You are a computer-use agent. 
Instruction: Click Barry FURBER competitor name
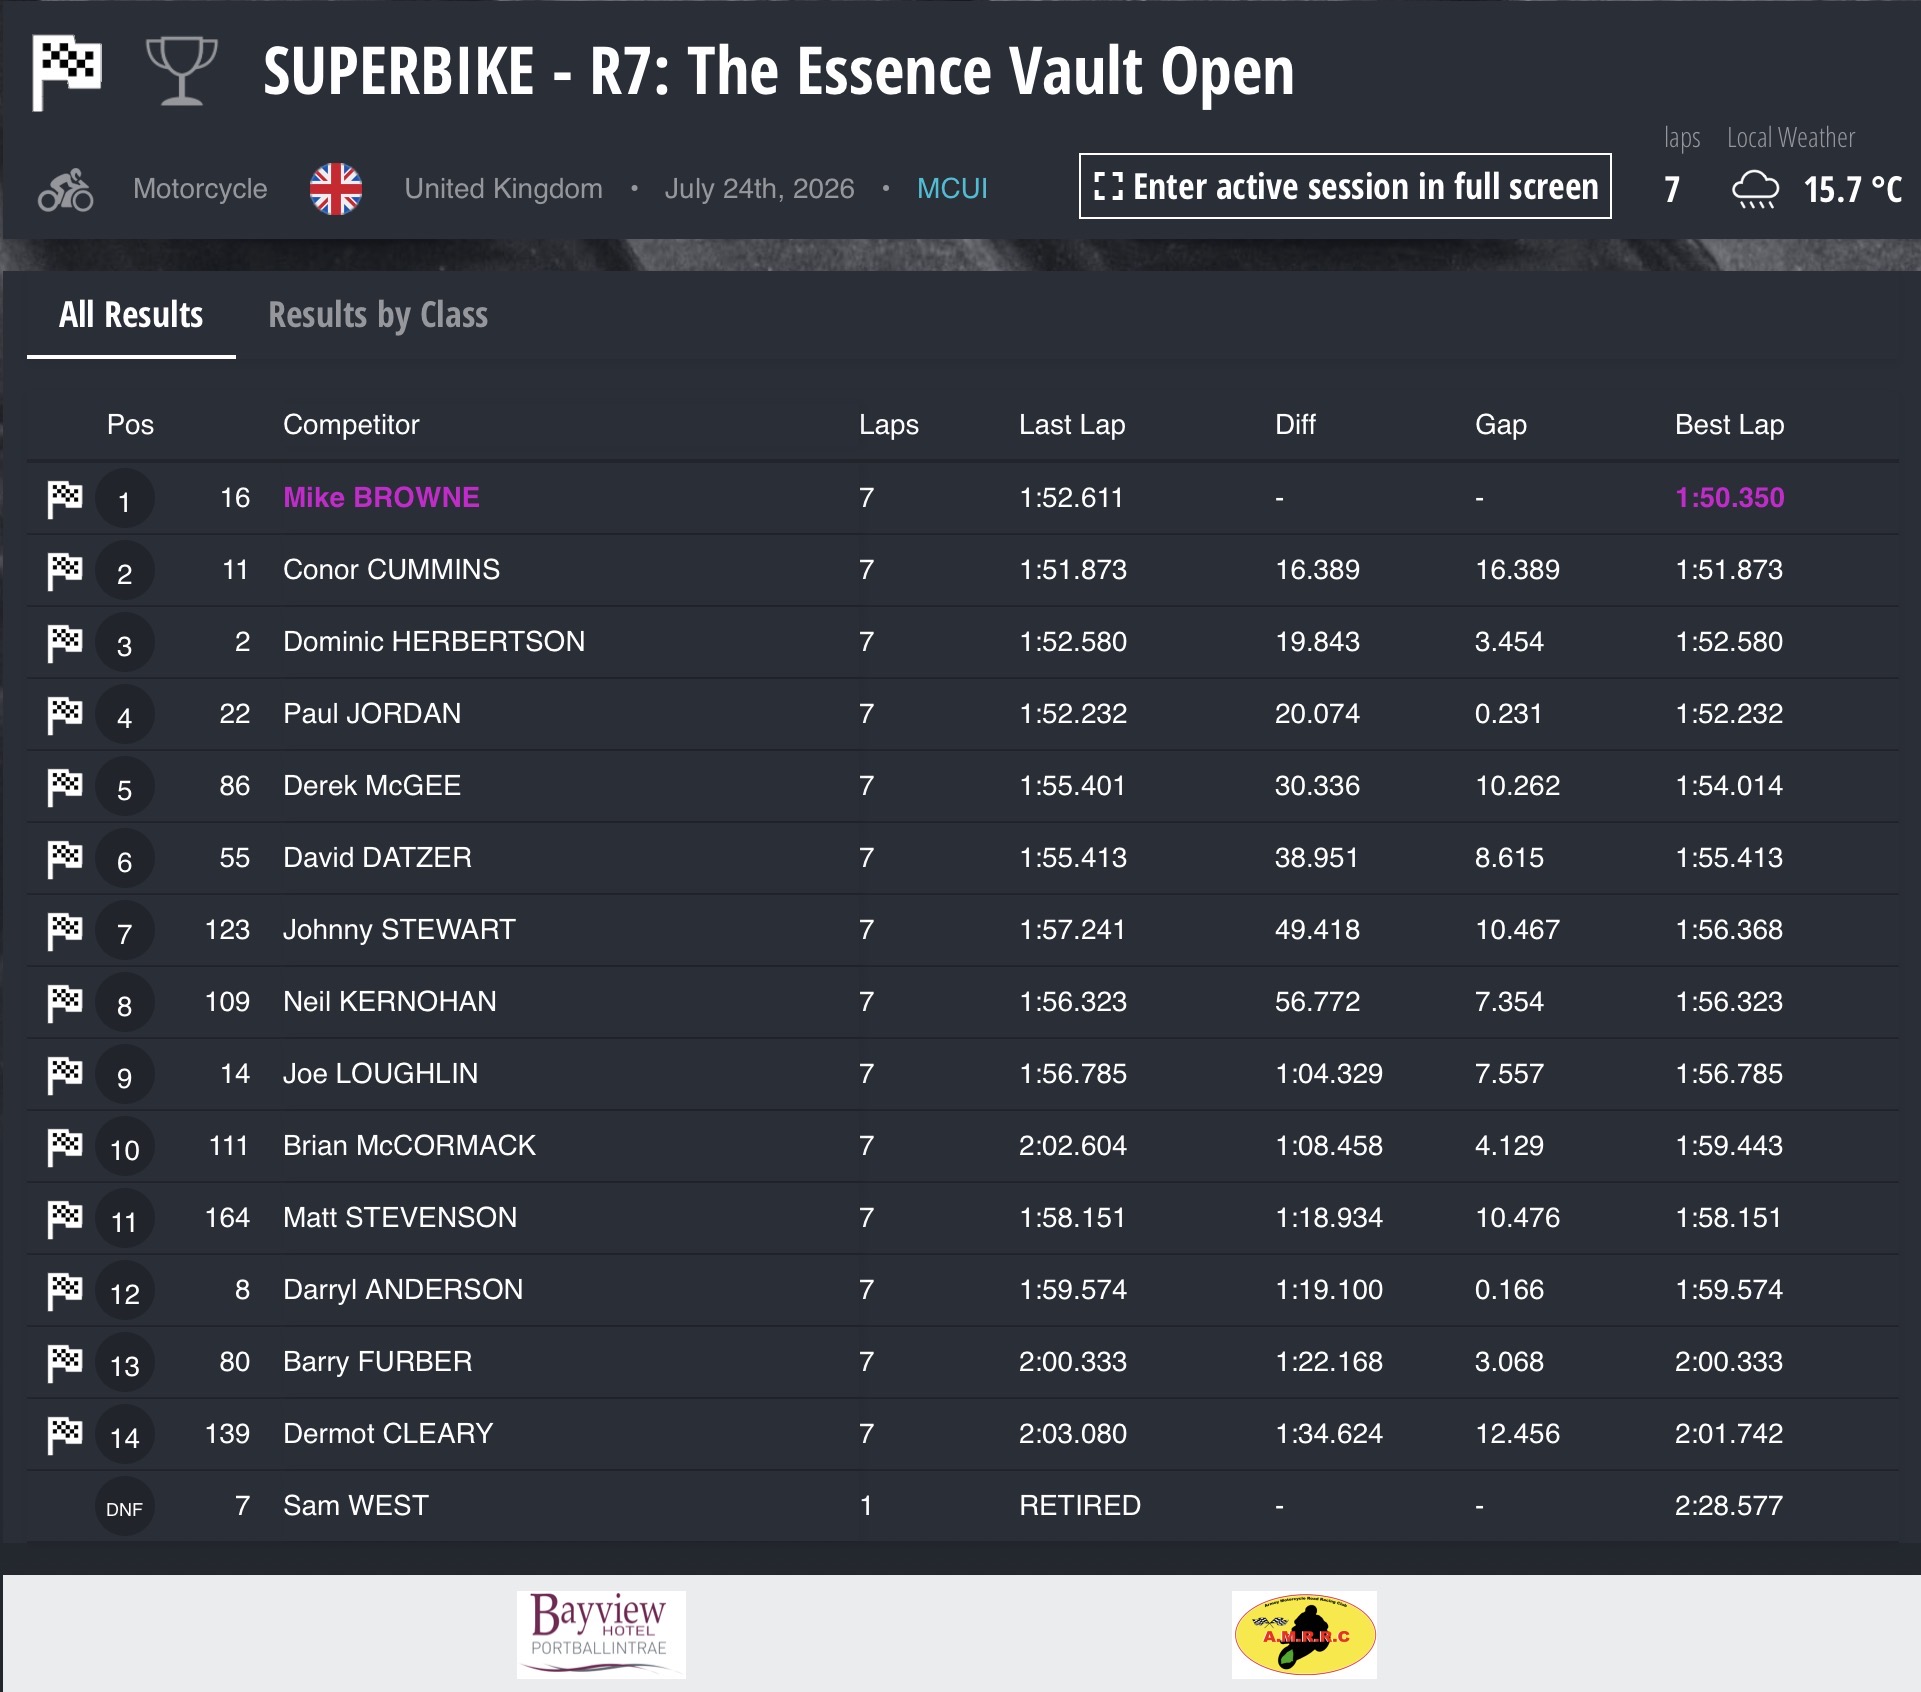click(x=377, y=1362)
